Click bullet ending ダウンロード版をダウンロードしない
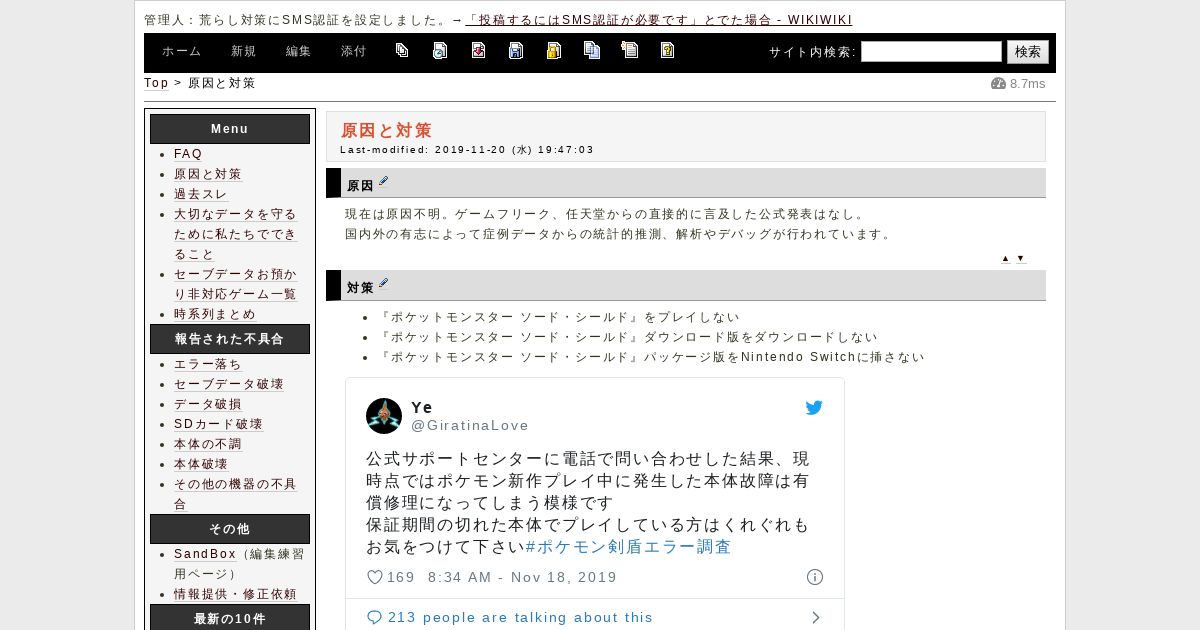This screenshot has width=1200, height=630. pyautogui.click(x=628, y=337)
